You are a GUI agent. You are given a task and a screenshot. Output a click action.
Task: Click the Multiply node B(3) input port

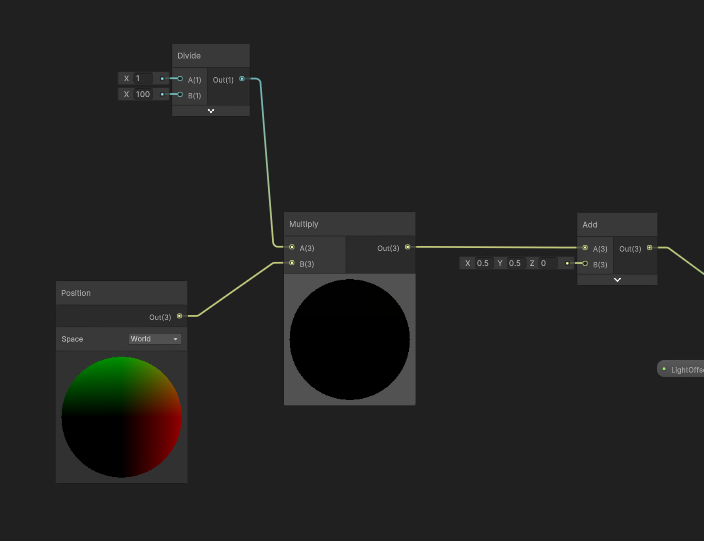(x=292, y=263)
